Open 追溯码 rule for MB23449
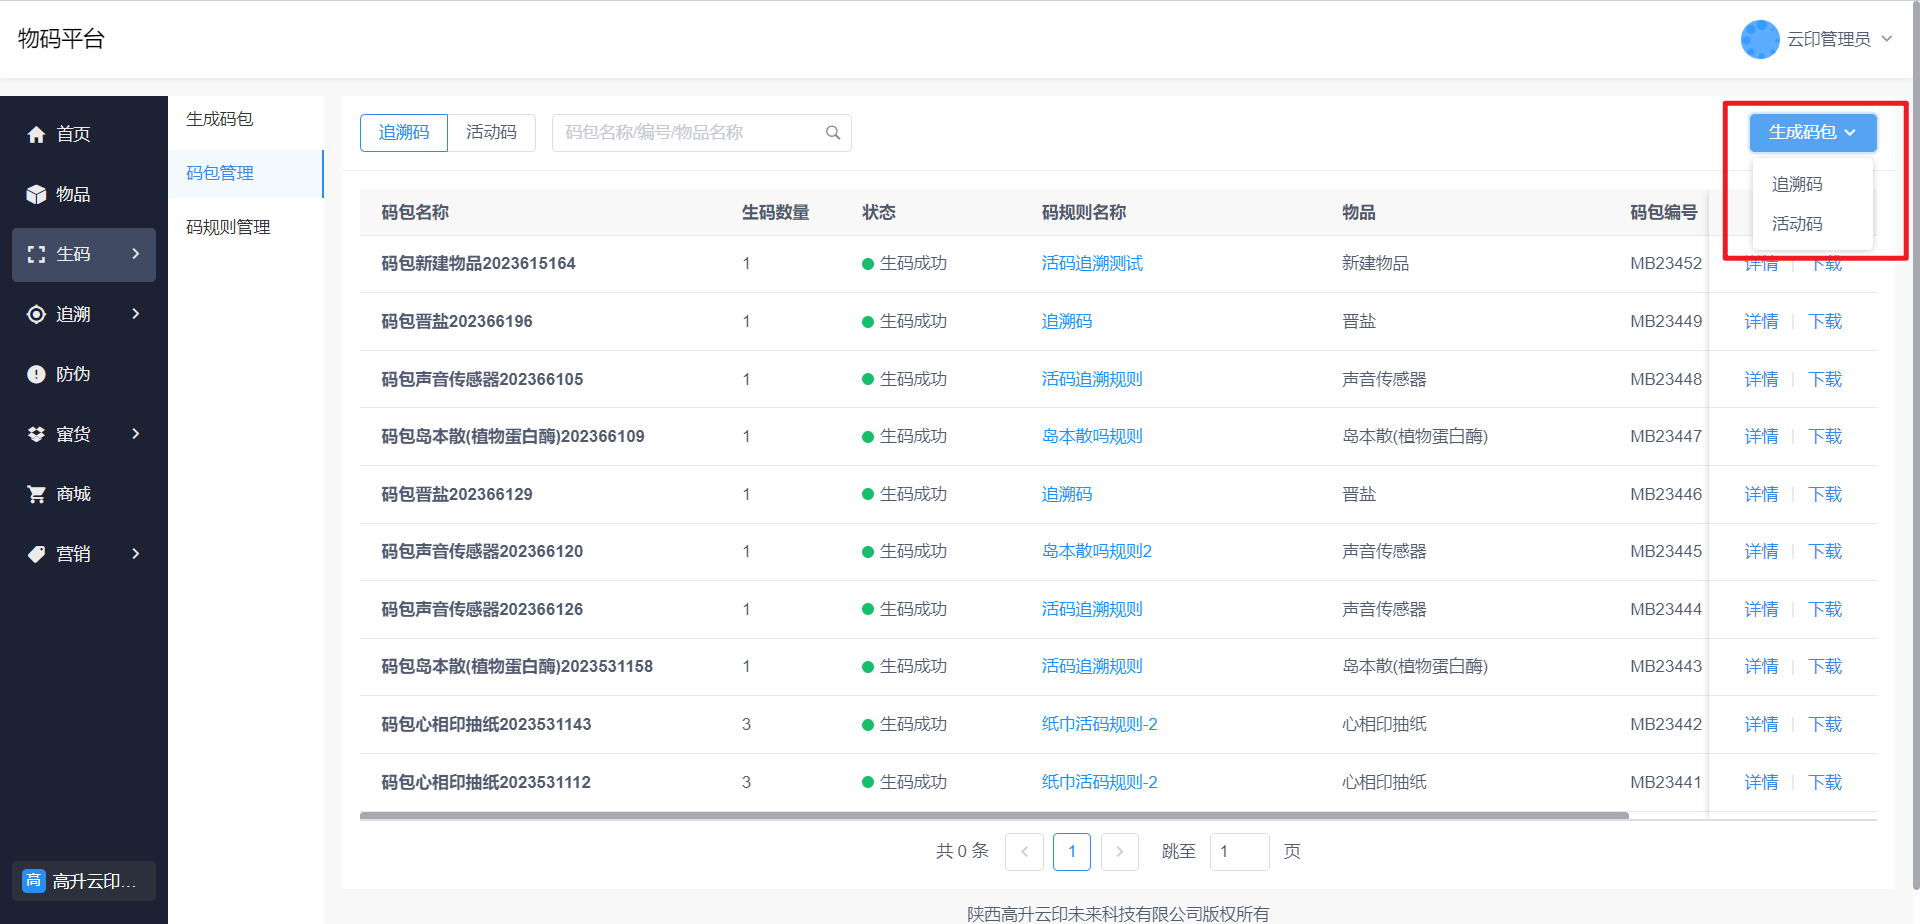The image size is (1920, 924). (1067, 322)
